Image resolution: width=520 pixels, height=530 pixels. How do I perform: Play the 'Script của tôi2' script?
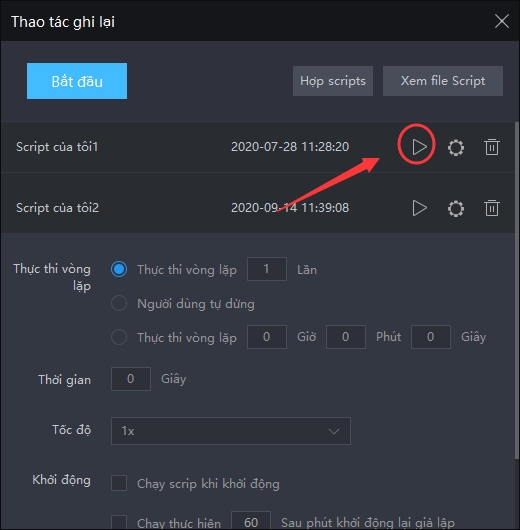coord(419,208)
